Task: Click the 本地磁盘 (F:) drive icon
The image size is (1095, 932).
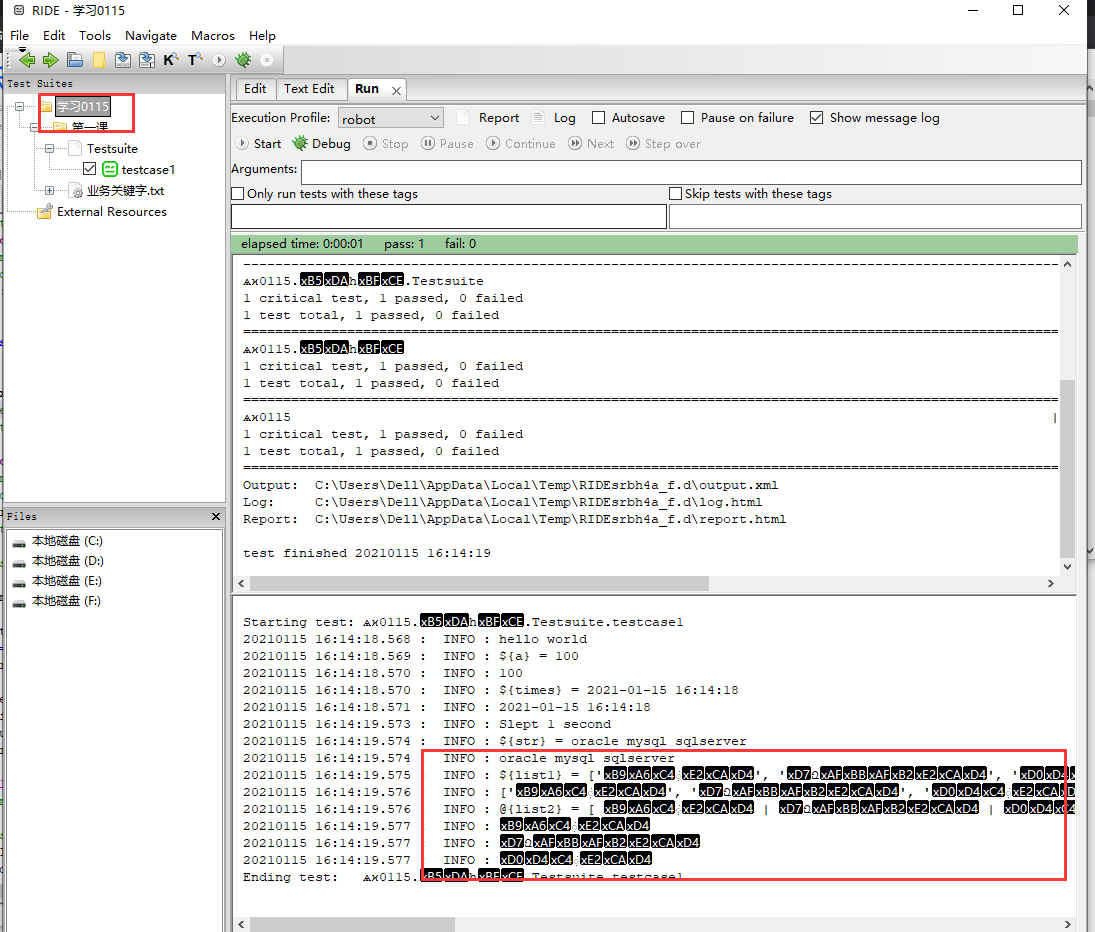Action: click(19, 602)
